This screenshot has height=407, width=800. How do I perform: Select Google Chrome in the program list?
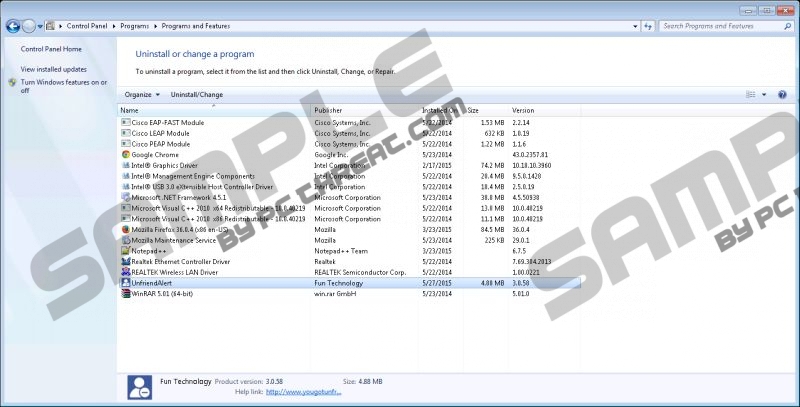[x=153, y=155]
